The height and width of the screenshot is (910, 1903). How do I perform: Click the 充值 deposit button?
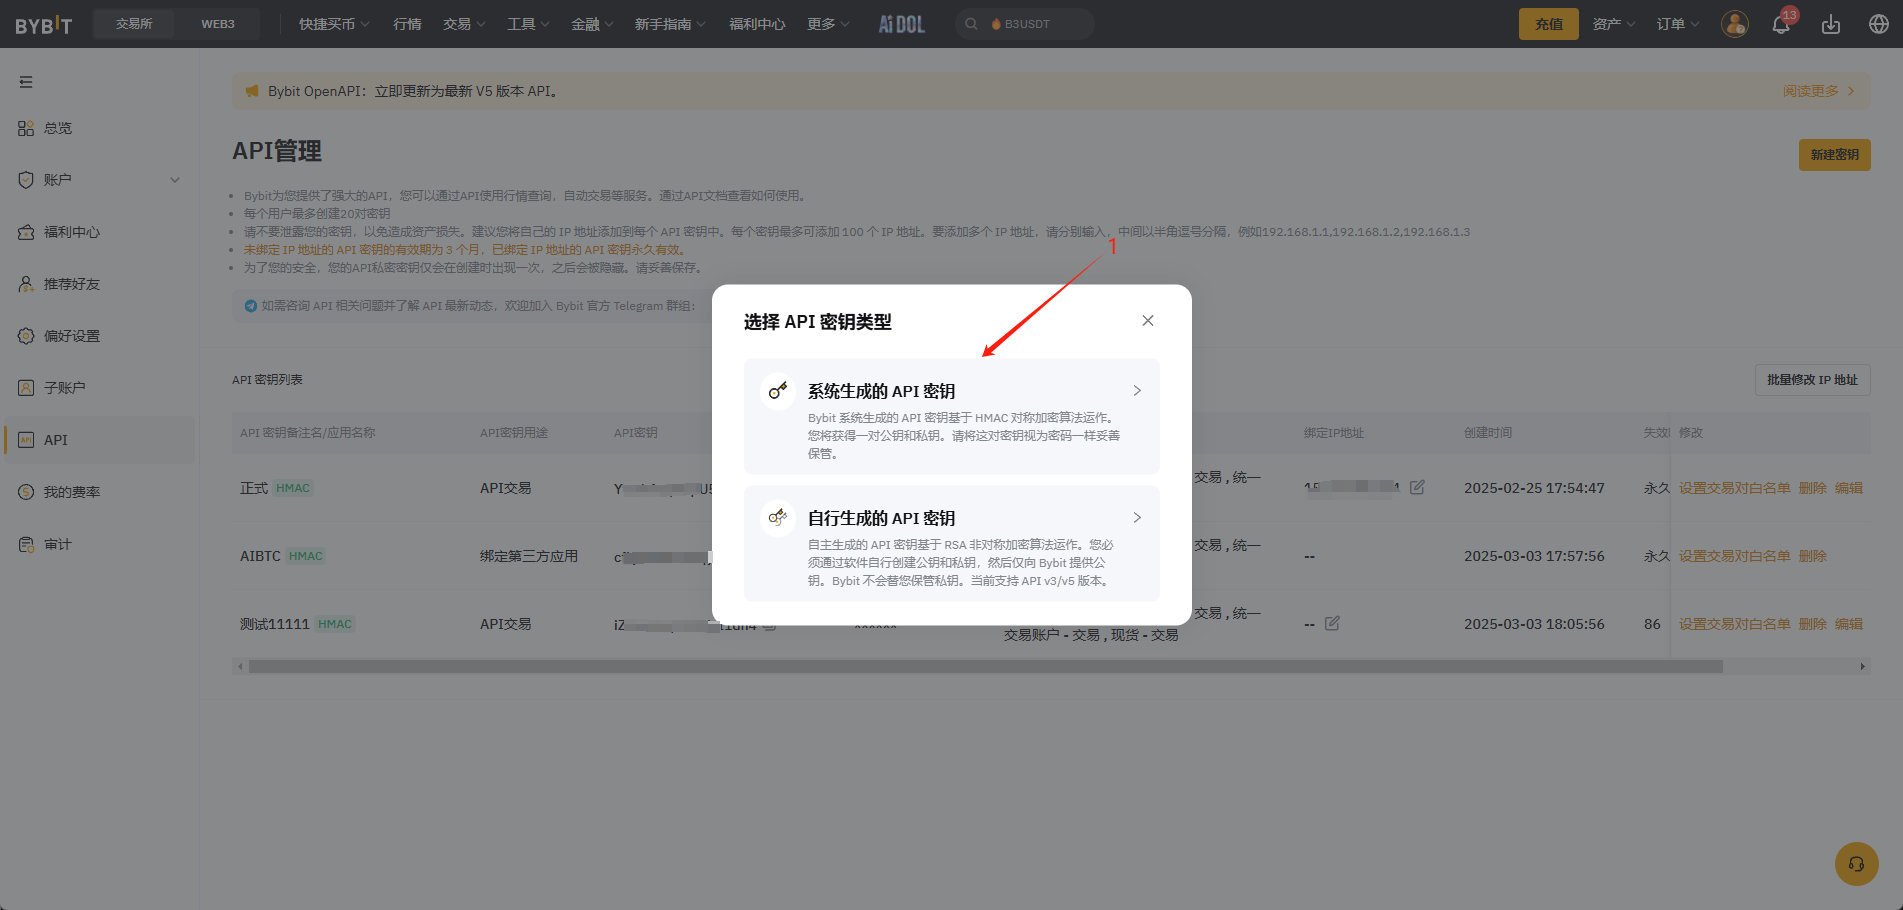tap(1548, 24)
